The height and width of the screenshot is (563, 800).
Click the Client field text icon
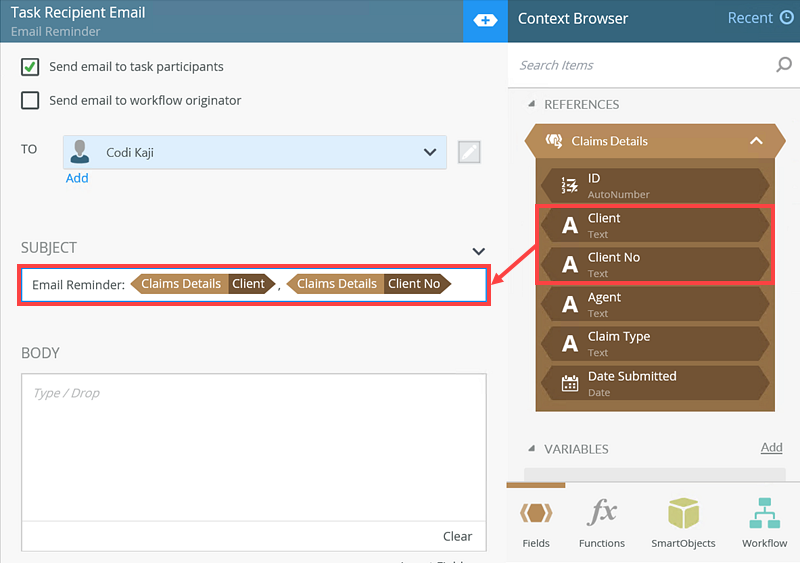coord(570,225)
